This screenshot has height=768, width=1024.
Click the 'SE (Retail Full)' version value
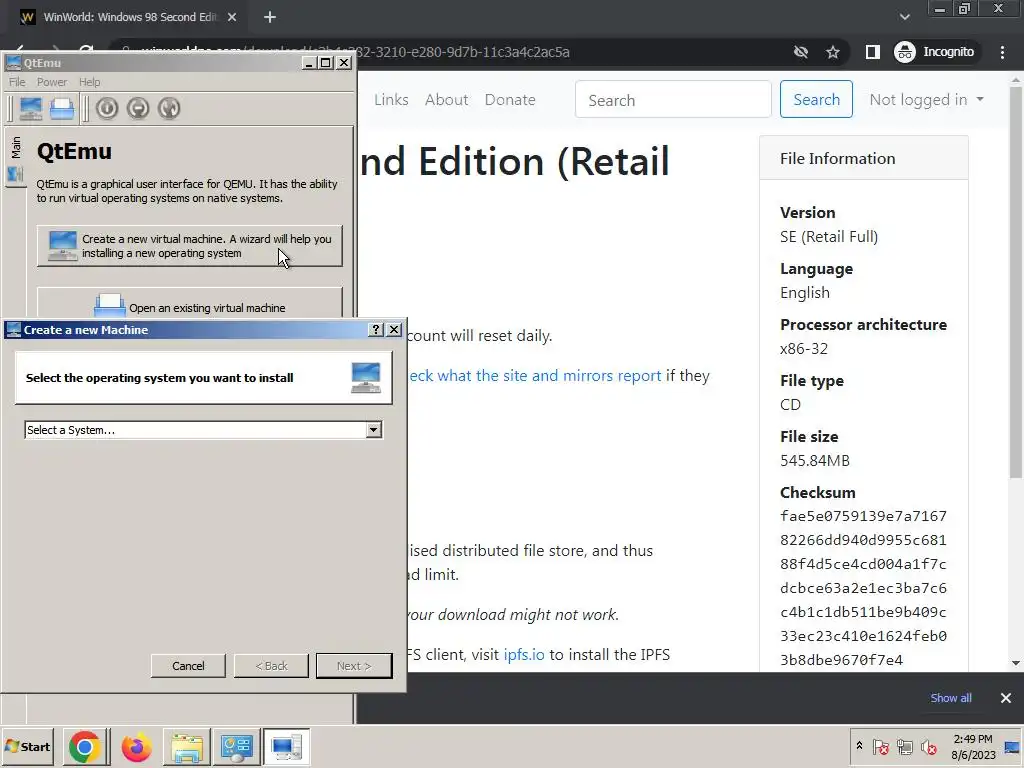[829, 236]
